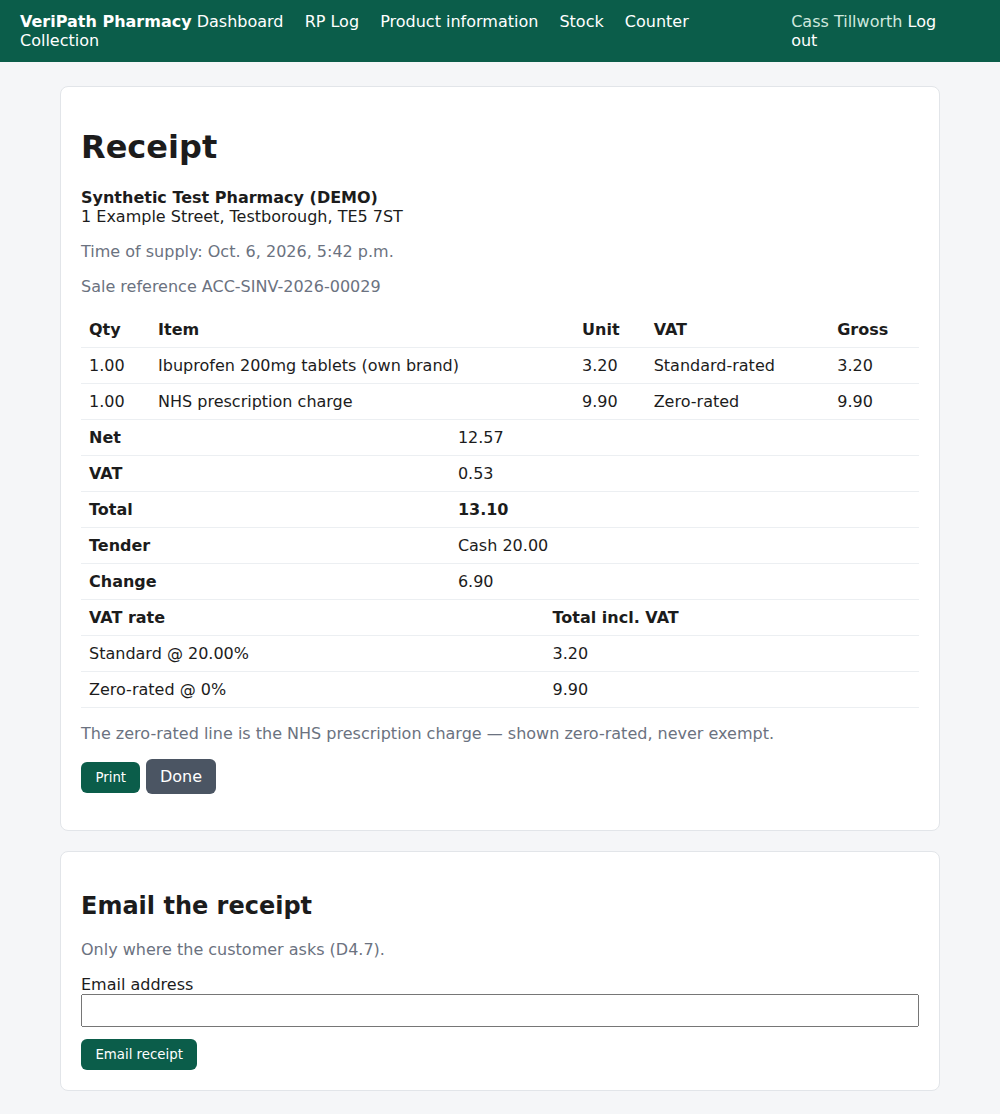
Task: Focus the Email address field
Action: (500, 1010)
